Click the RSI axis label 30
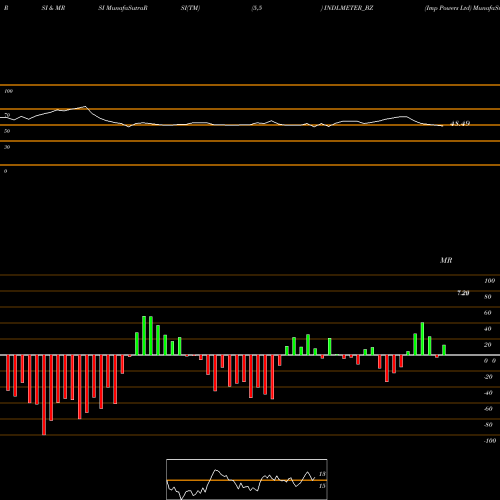 (7, 147)
